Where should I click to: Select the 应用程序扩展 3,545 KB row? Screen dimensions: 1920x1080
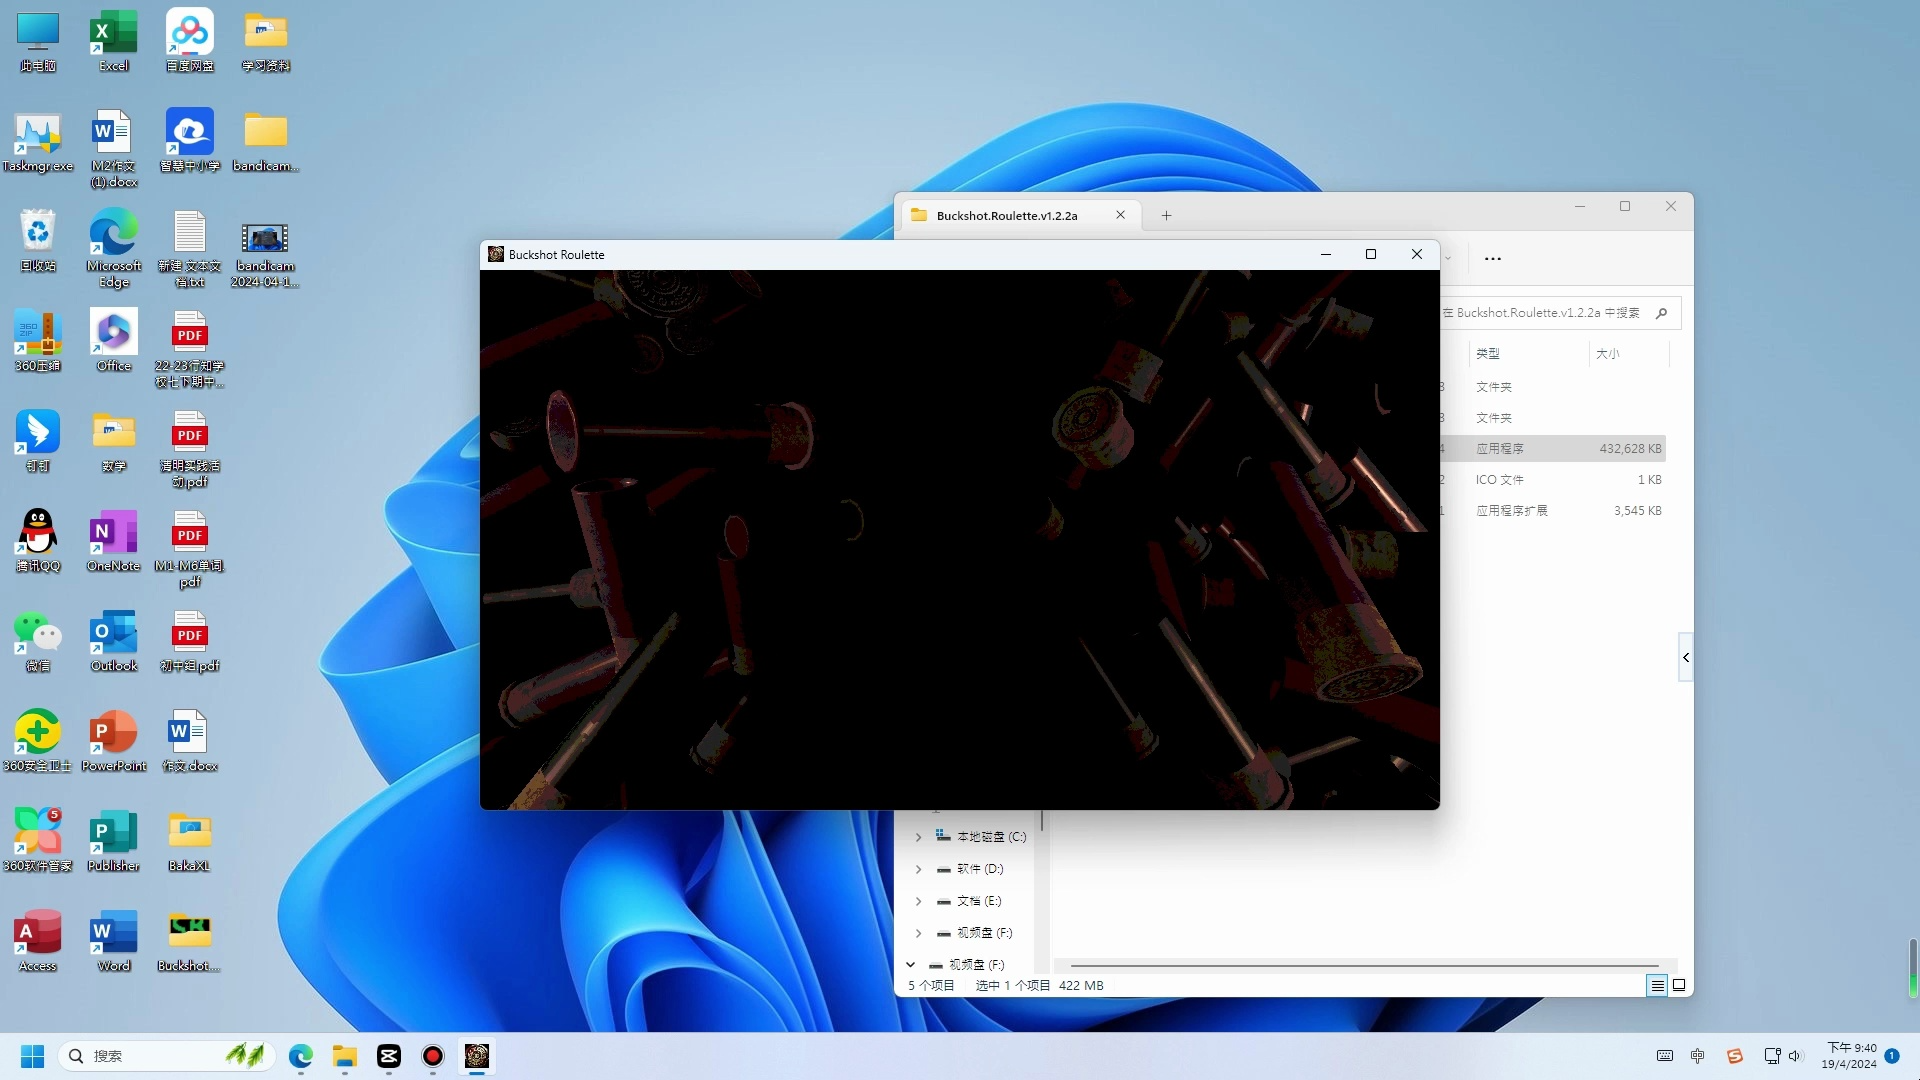pyautogui.click(x=1553, y=511)
